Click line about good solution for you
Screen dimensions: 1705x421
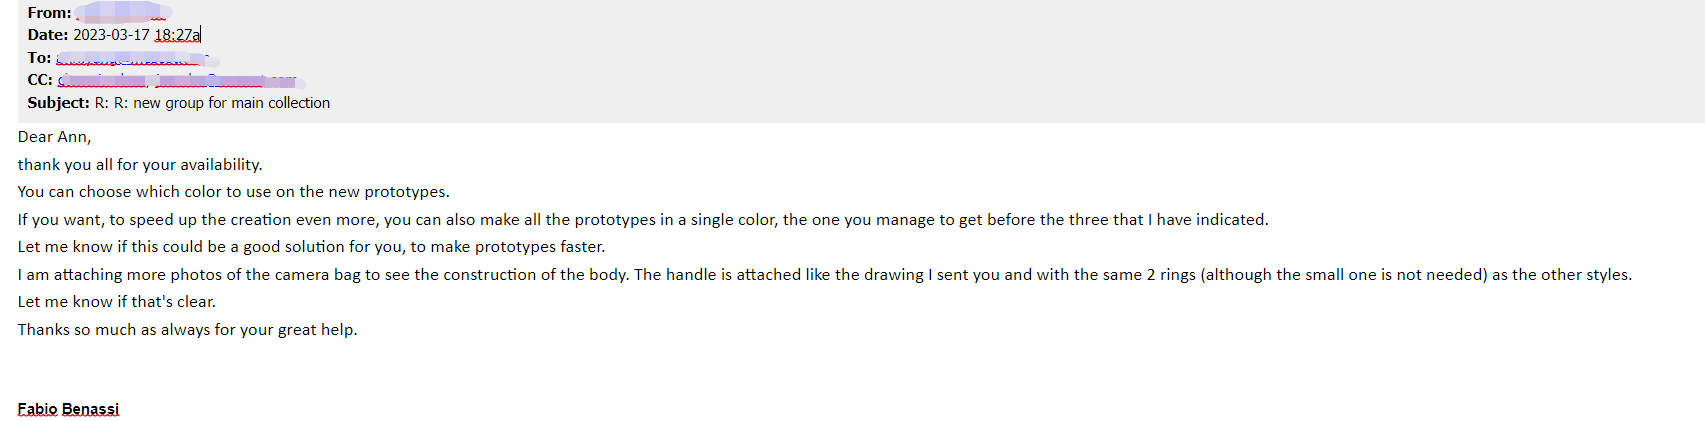click(x=311, y=247)
